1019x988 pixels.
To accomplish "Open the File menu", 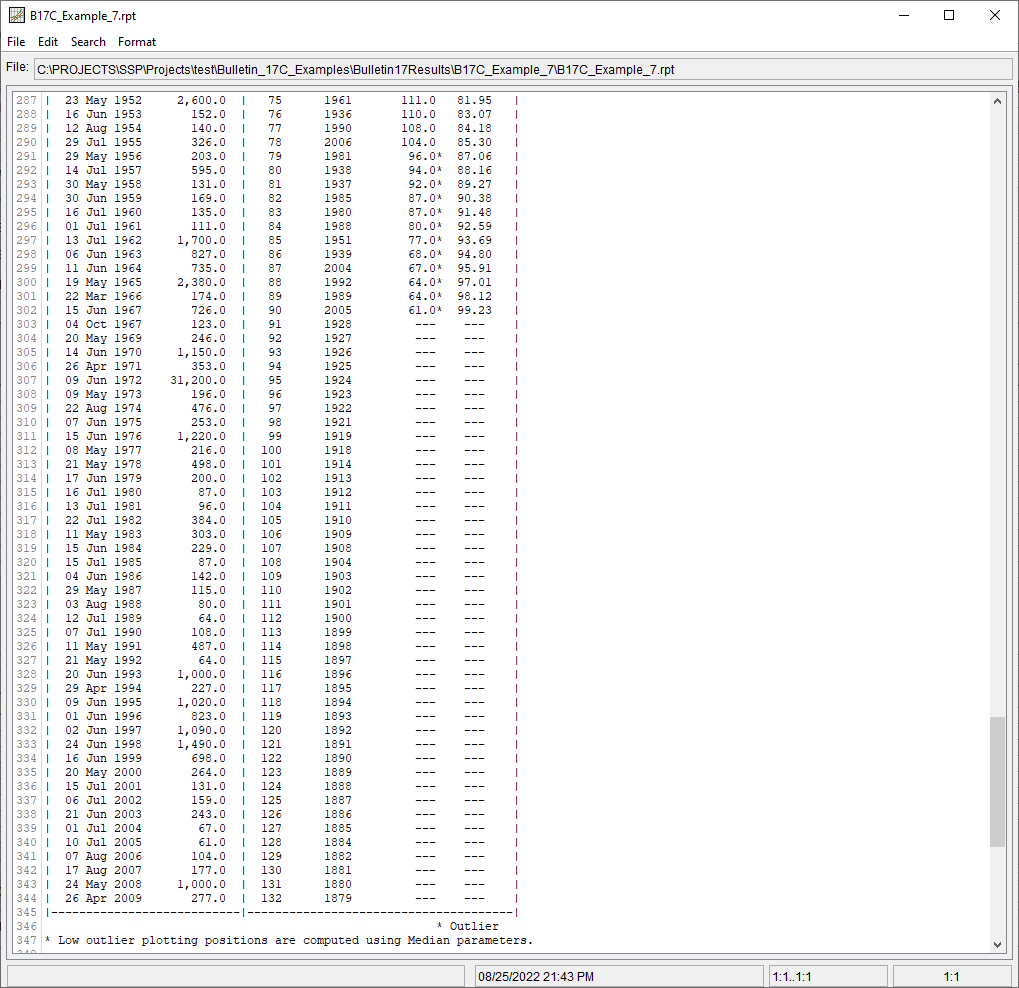I will pos(16,42).
